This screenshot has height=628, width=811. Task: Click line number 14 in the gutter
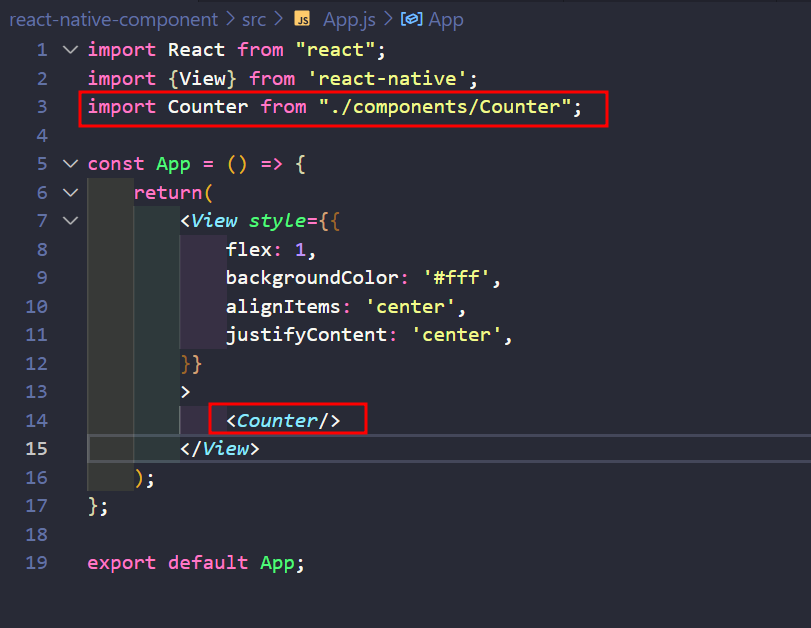point(36,421)
